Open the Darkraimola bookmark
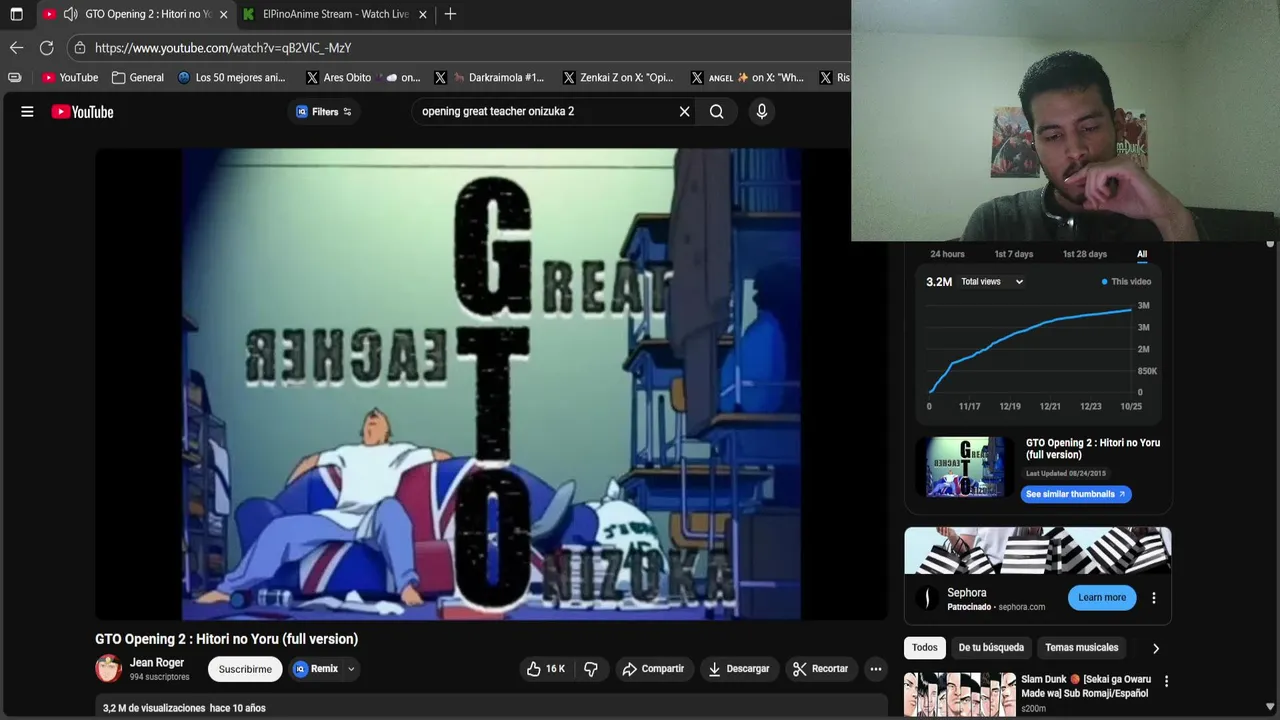The image size is (1280, 720). point(489,77)
